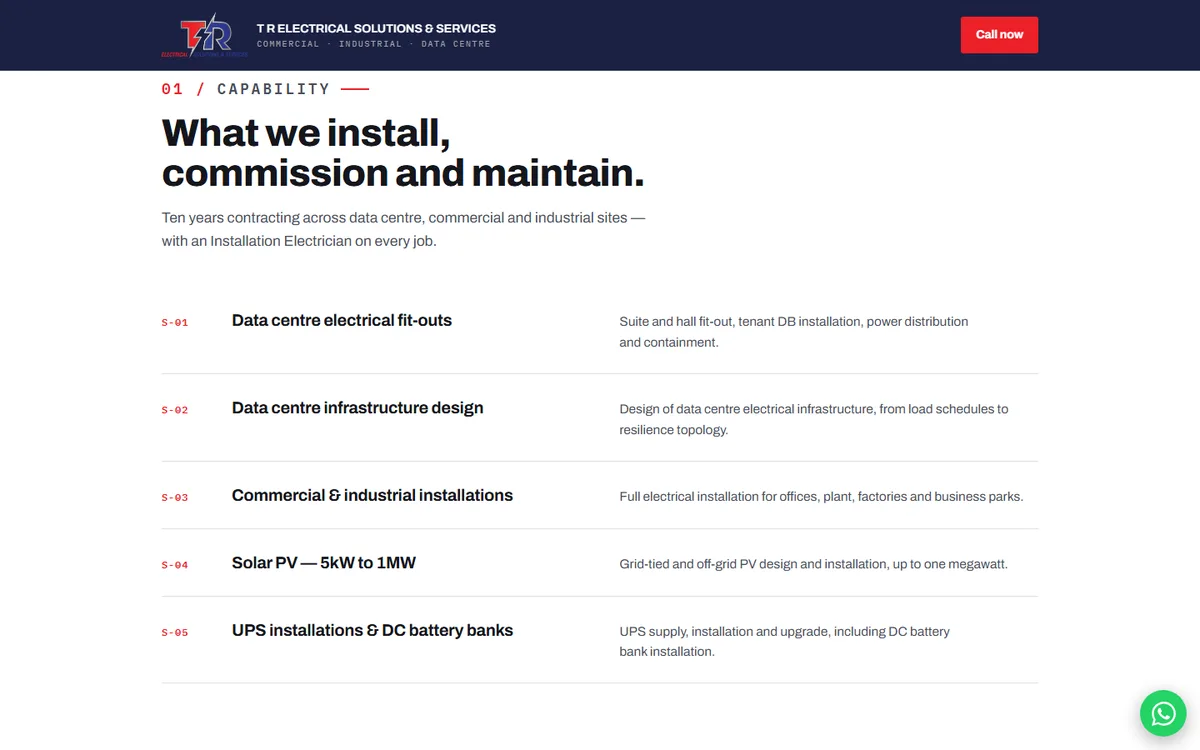Click the S-05 service code

coord(175,632)
